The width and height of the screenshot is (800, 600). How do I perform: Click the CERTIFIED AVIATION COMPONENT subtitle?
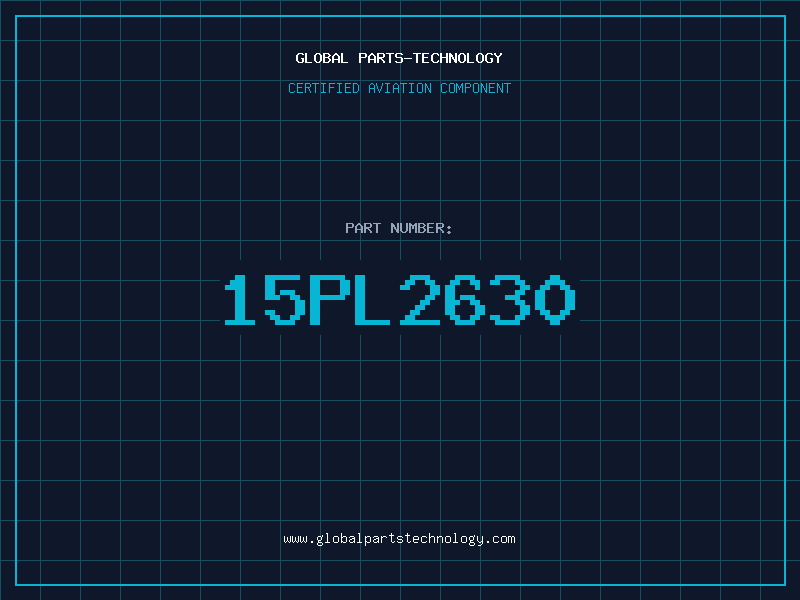tap(399, 88)
